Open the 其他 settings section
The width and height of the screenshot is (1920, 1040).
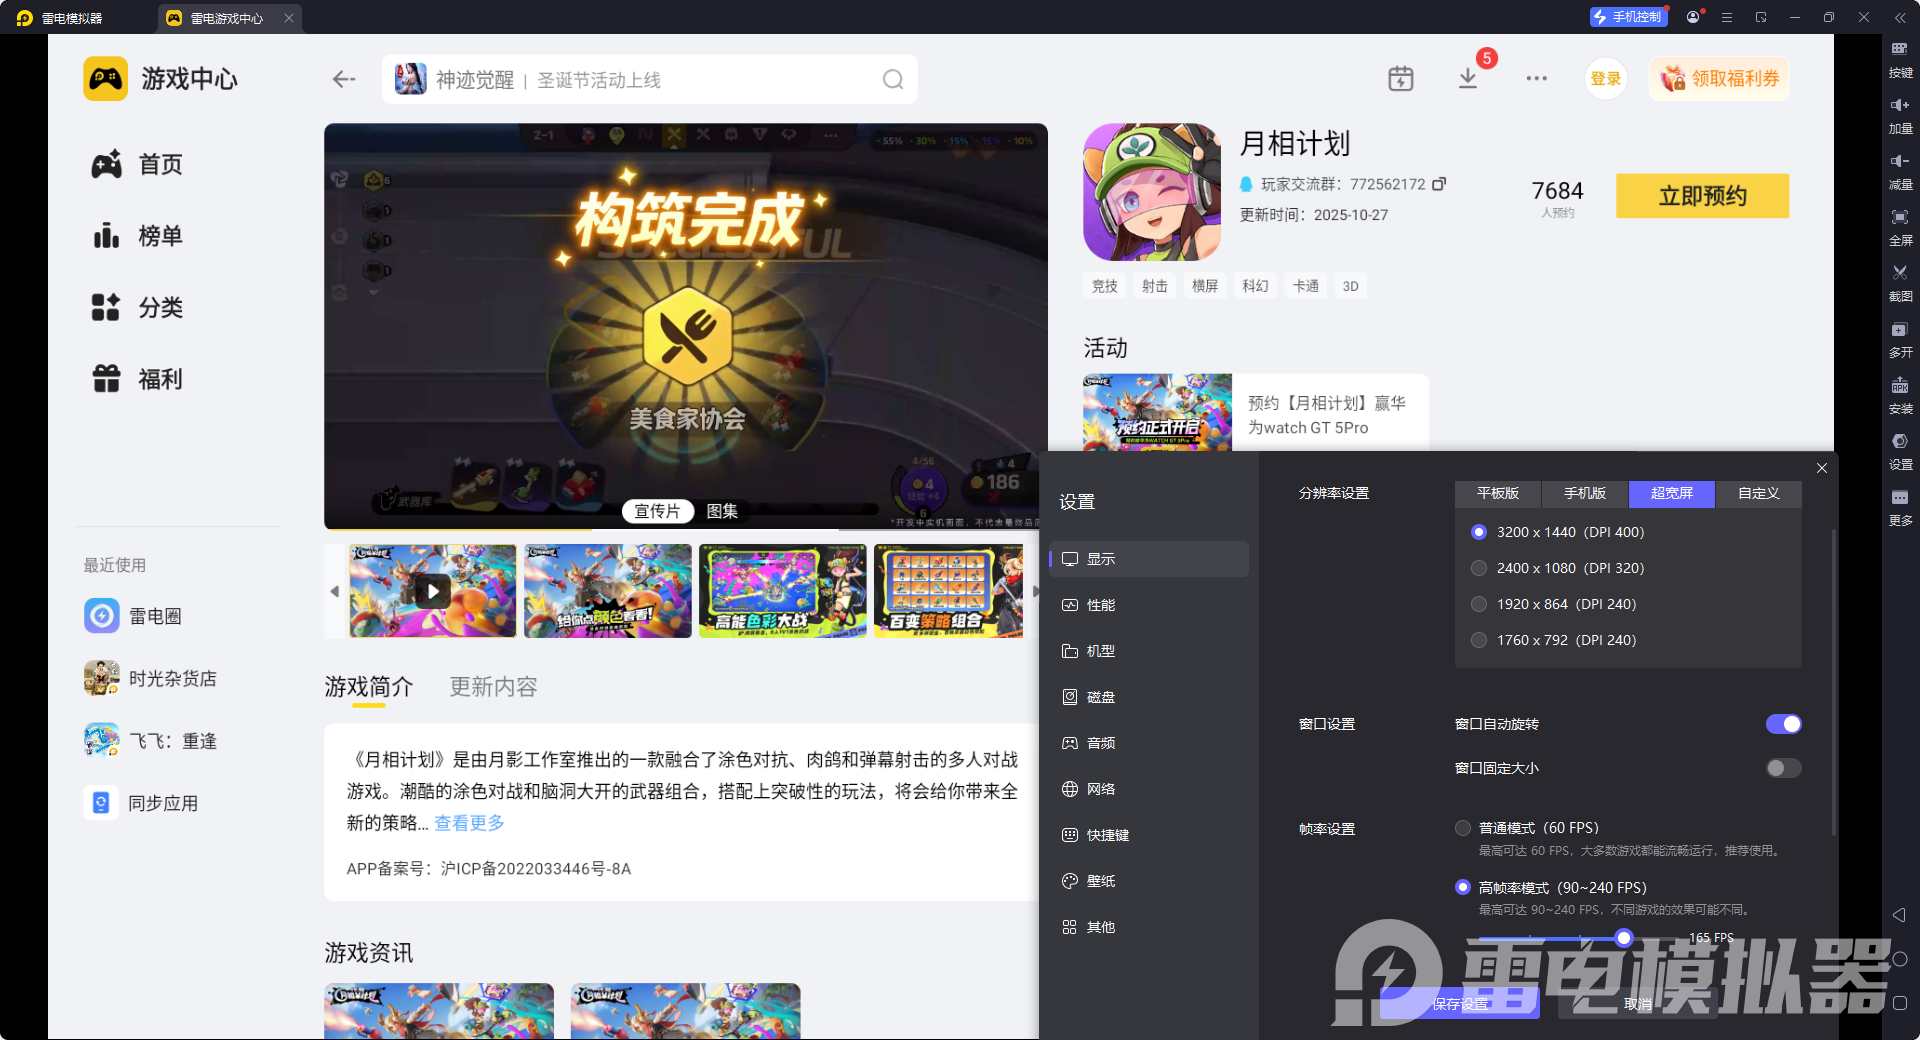pyautogui.click(x=1149, y=927)
